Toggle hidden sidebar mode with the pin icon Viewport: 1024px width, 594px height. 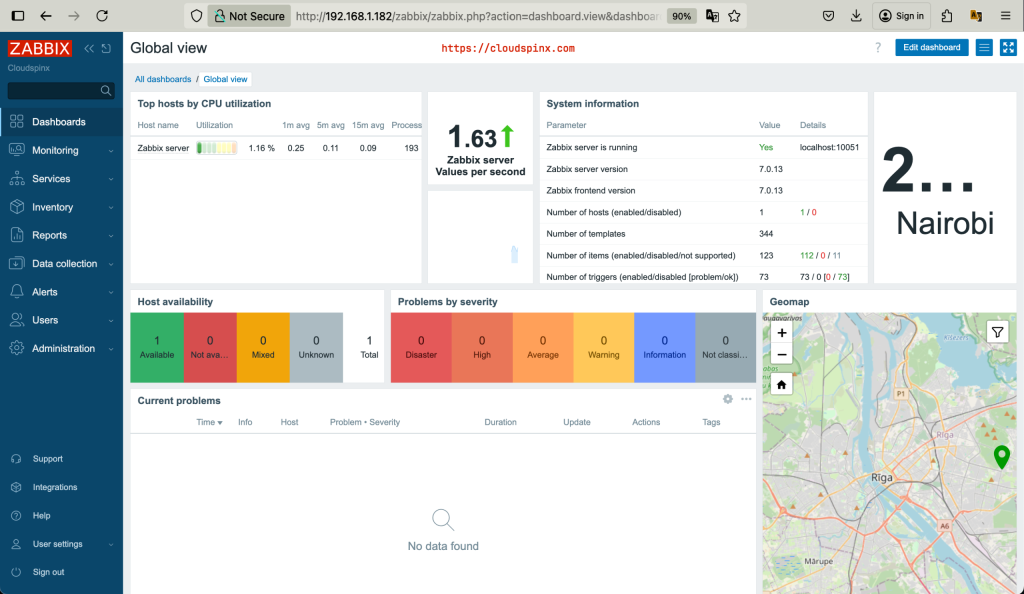[x=105, y=47]
